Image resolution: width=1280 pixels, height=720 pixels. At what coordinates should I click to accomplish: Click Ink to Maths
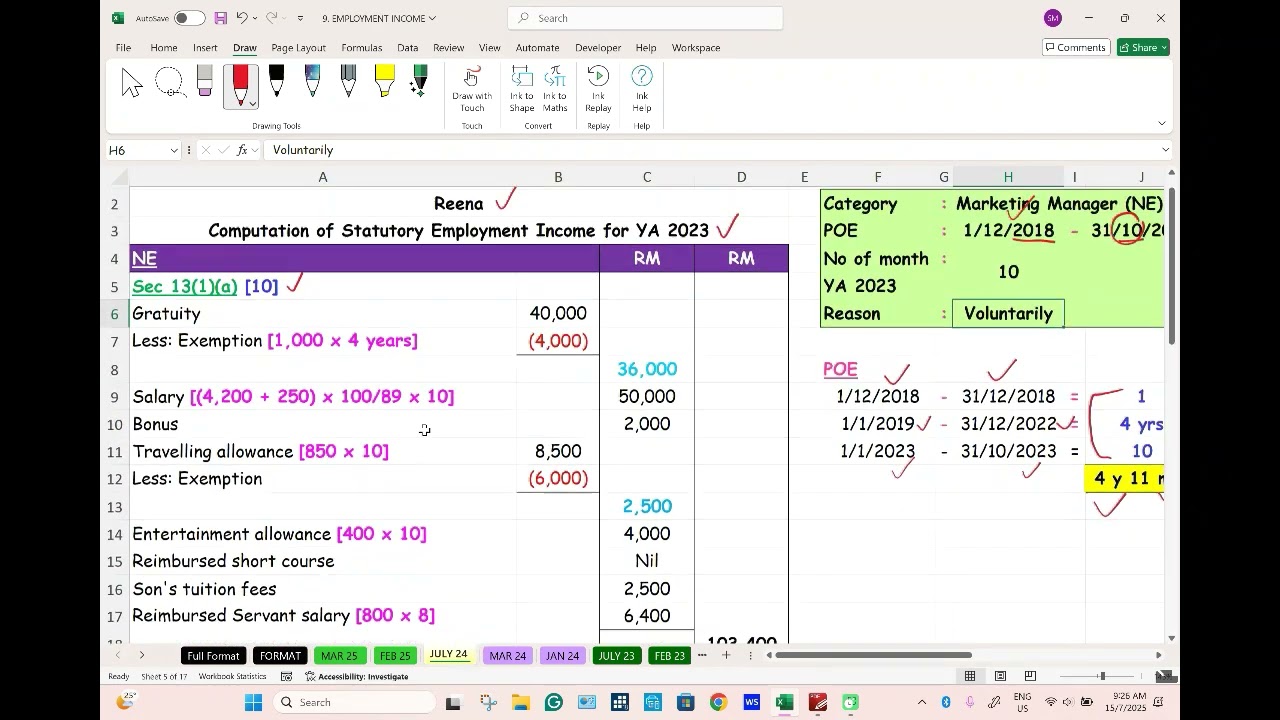pos(555,90)
